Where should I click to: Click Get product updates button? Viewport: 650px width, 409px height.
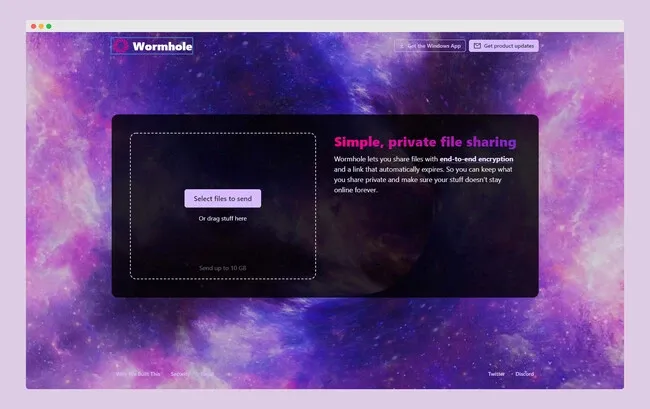pyautogui.click(x=504, y=46)
